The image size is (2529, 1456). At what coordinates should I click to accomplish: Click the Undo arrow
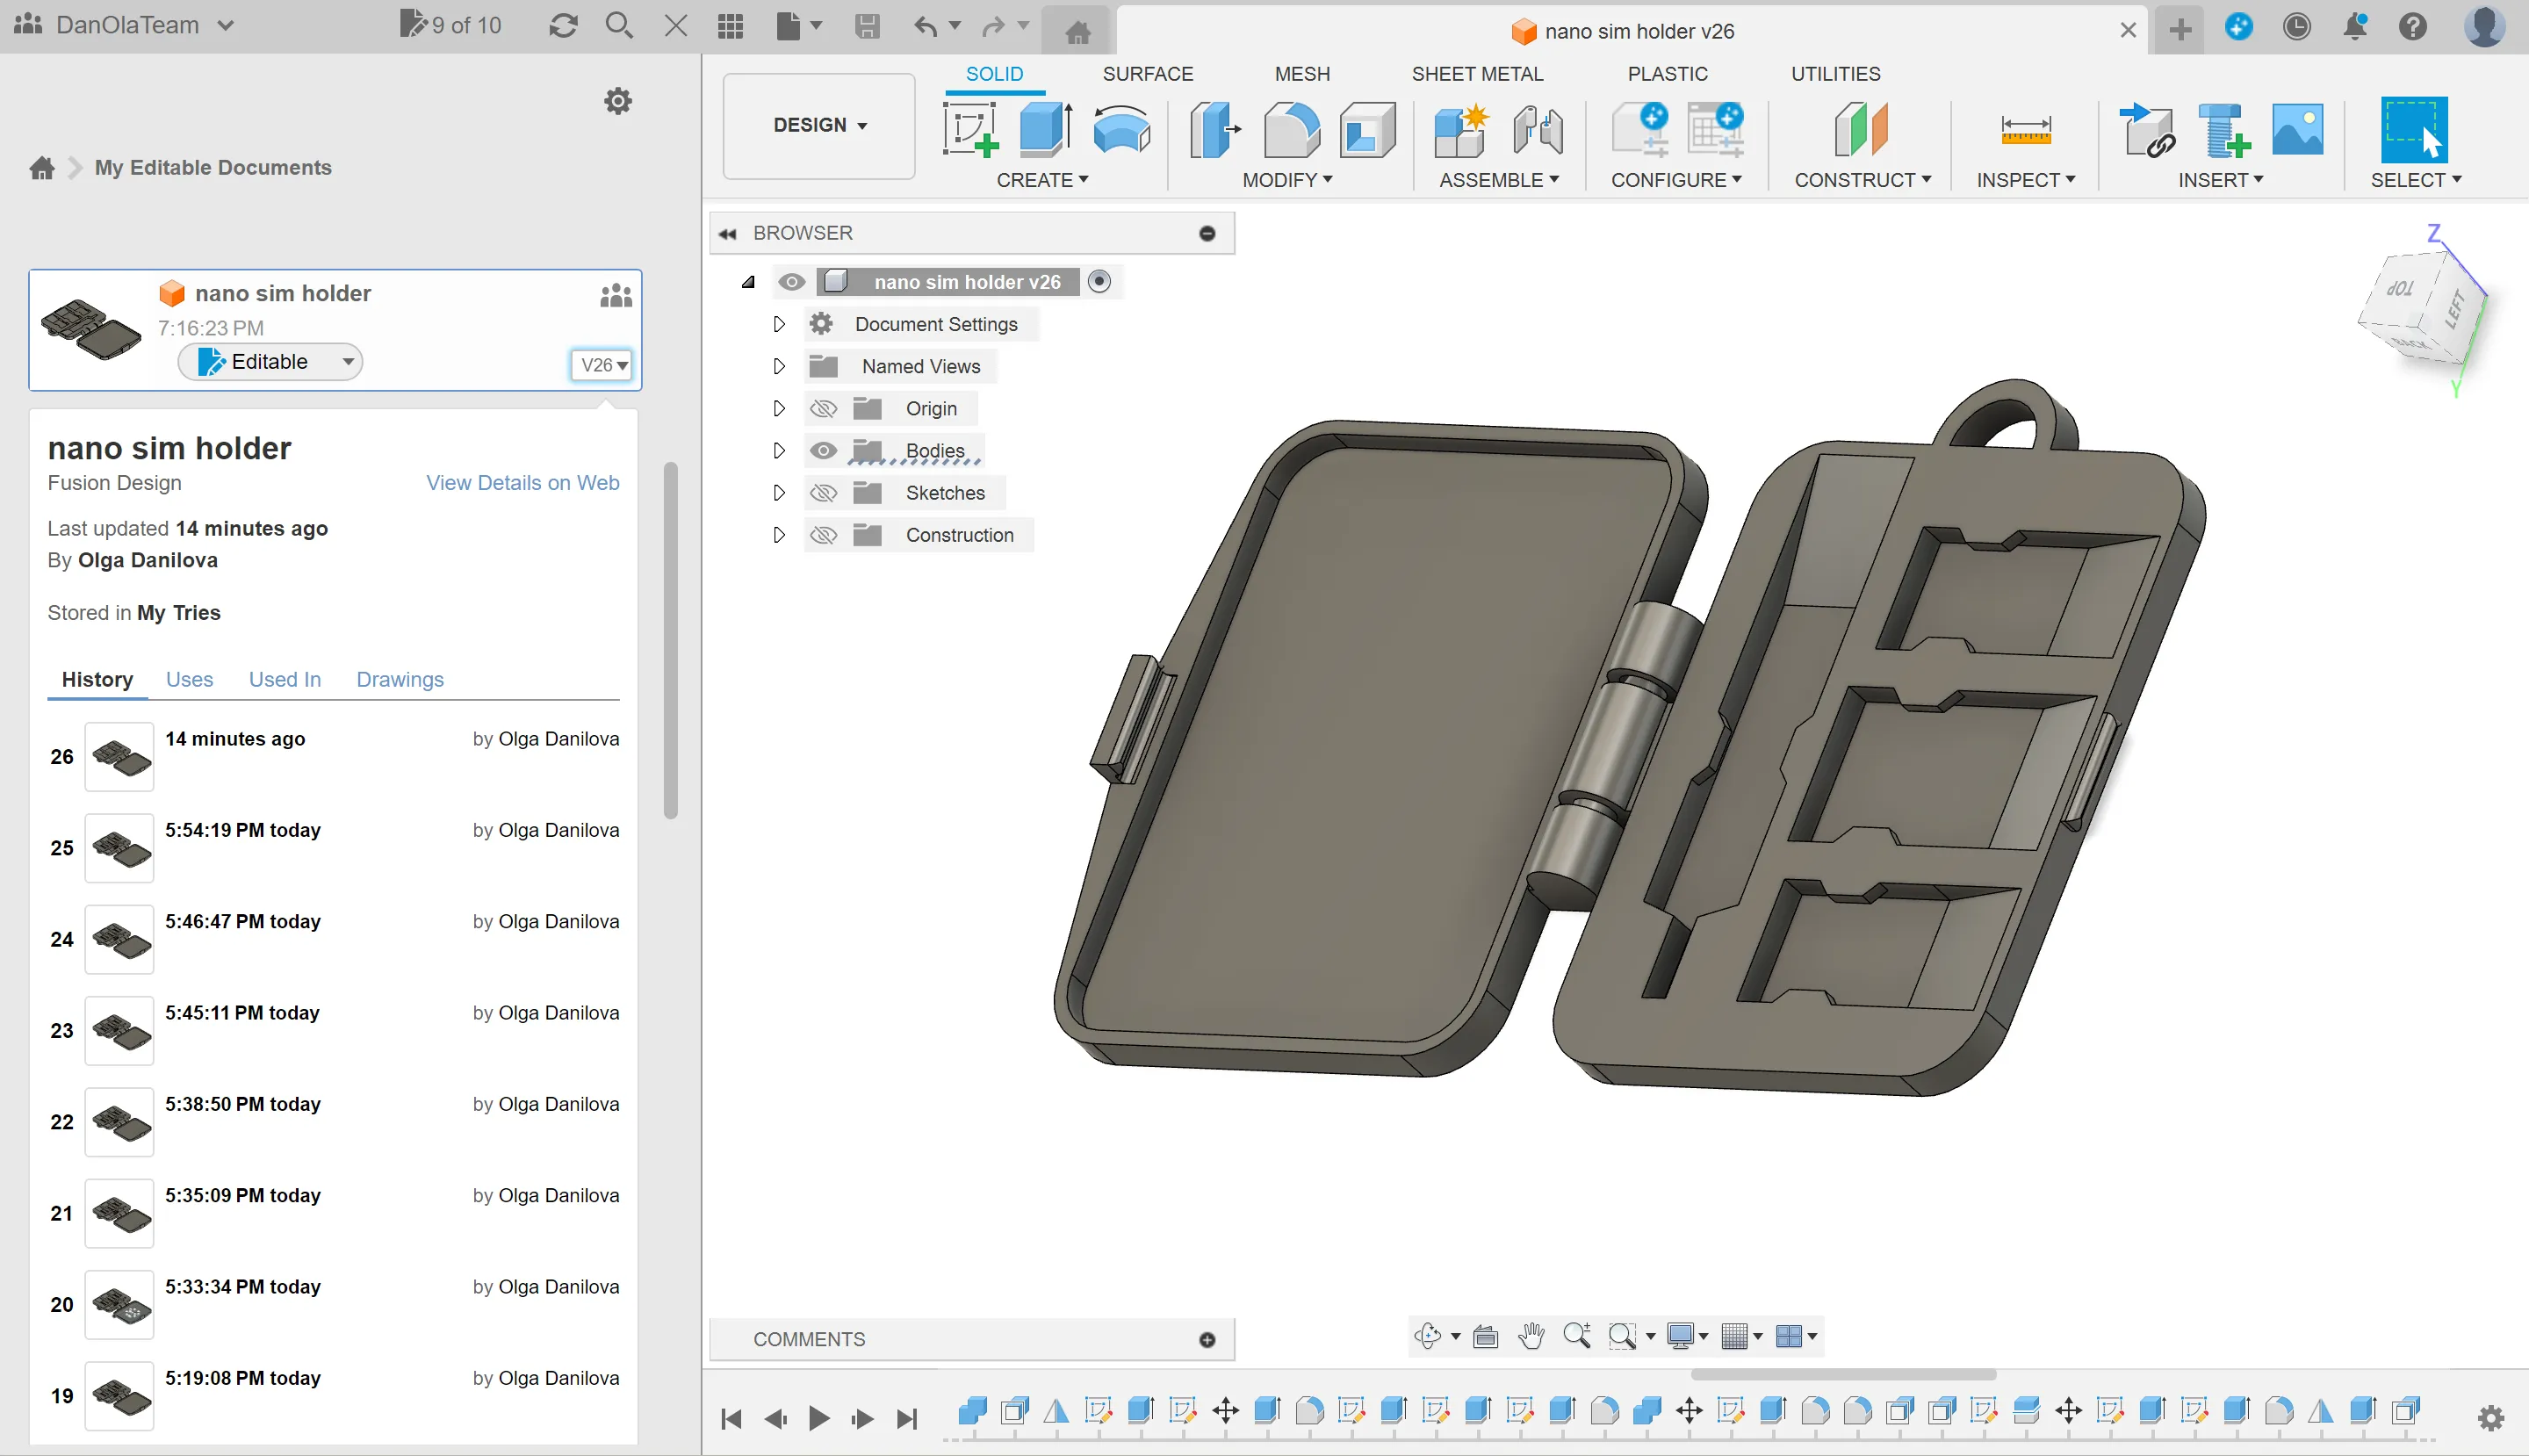click(x=926, y=26)
